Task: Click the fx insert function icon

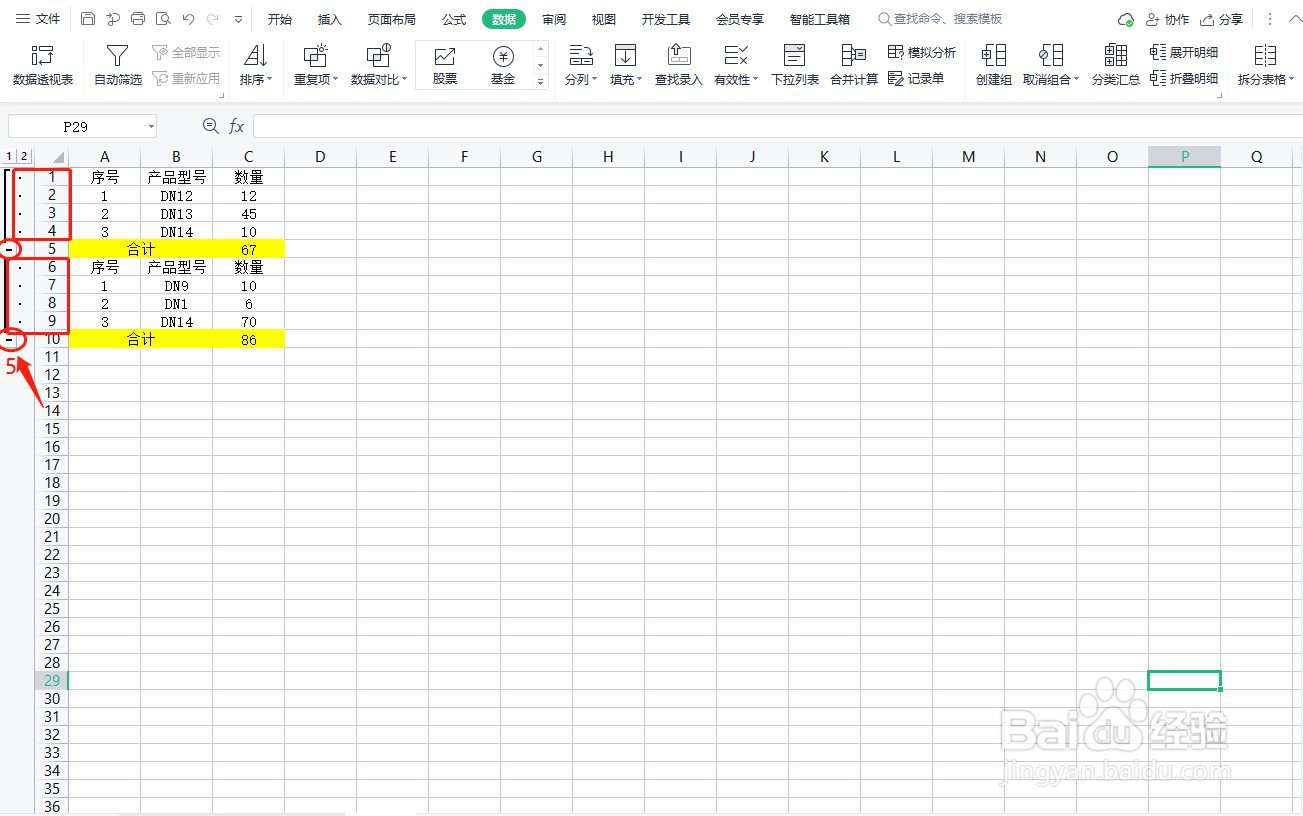Action: (x=237, y=126)
